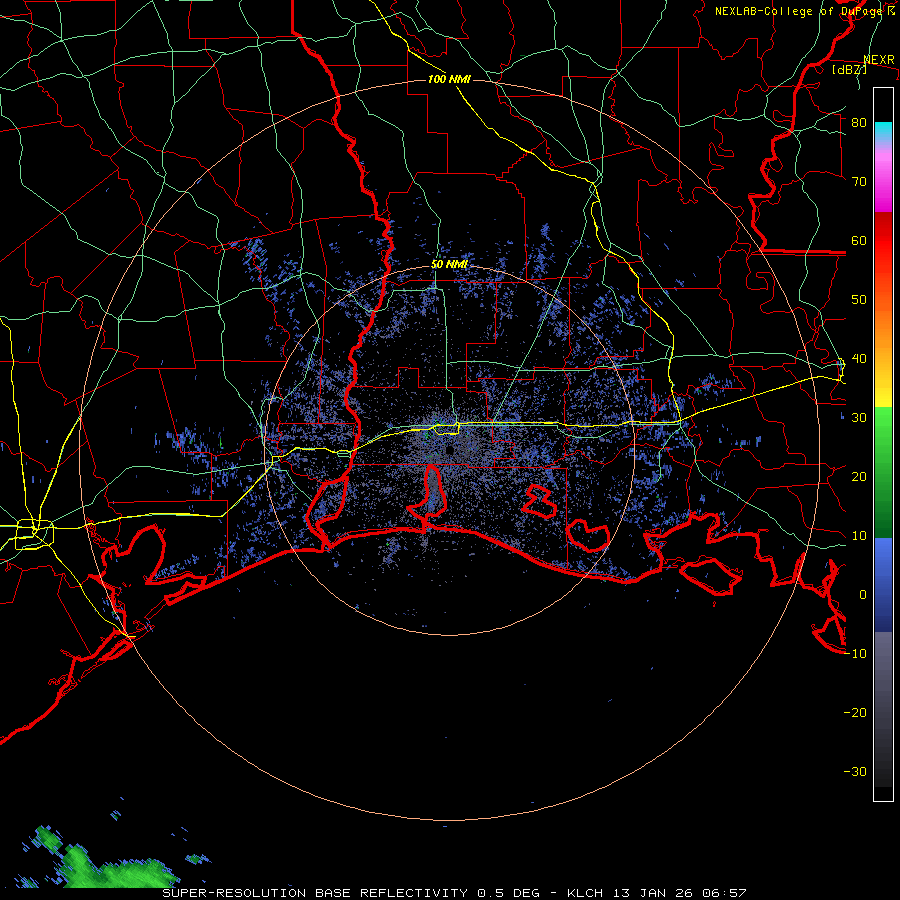Click the NEXR label above the color scale
This screenshot has height=900, width=900.
[x=879, y=60]
